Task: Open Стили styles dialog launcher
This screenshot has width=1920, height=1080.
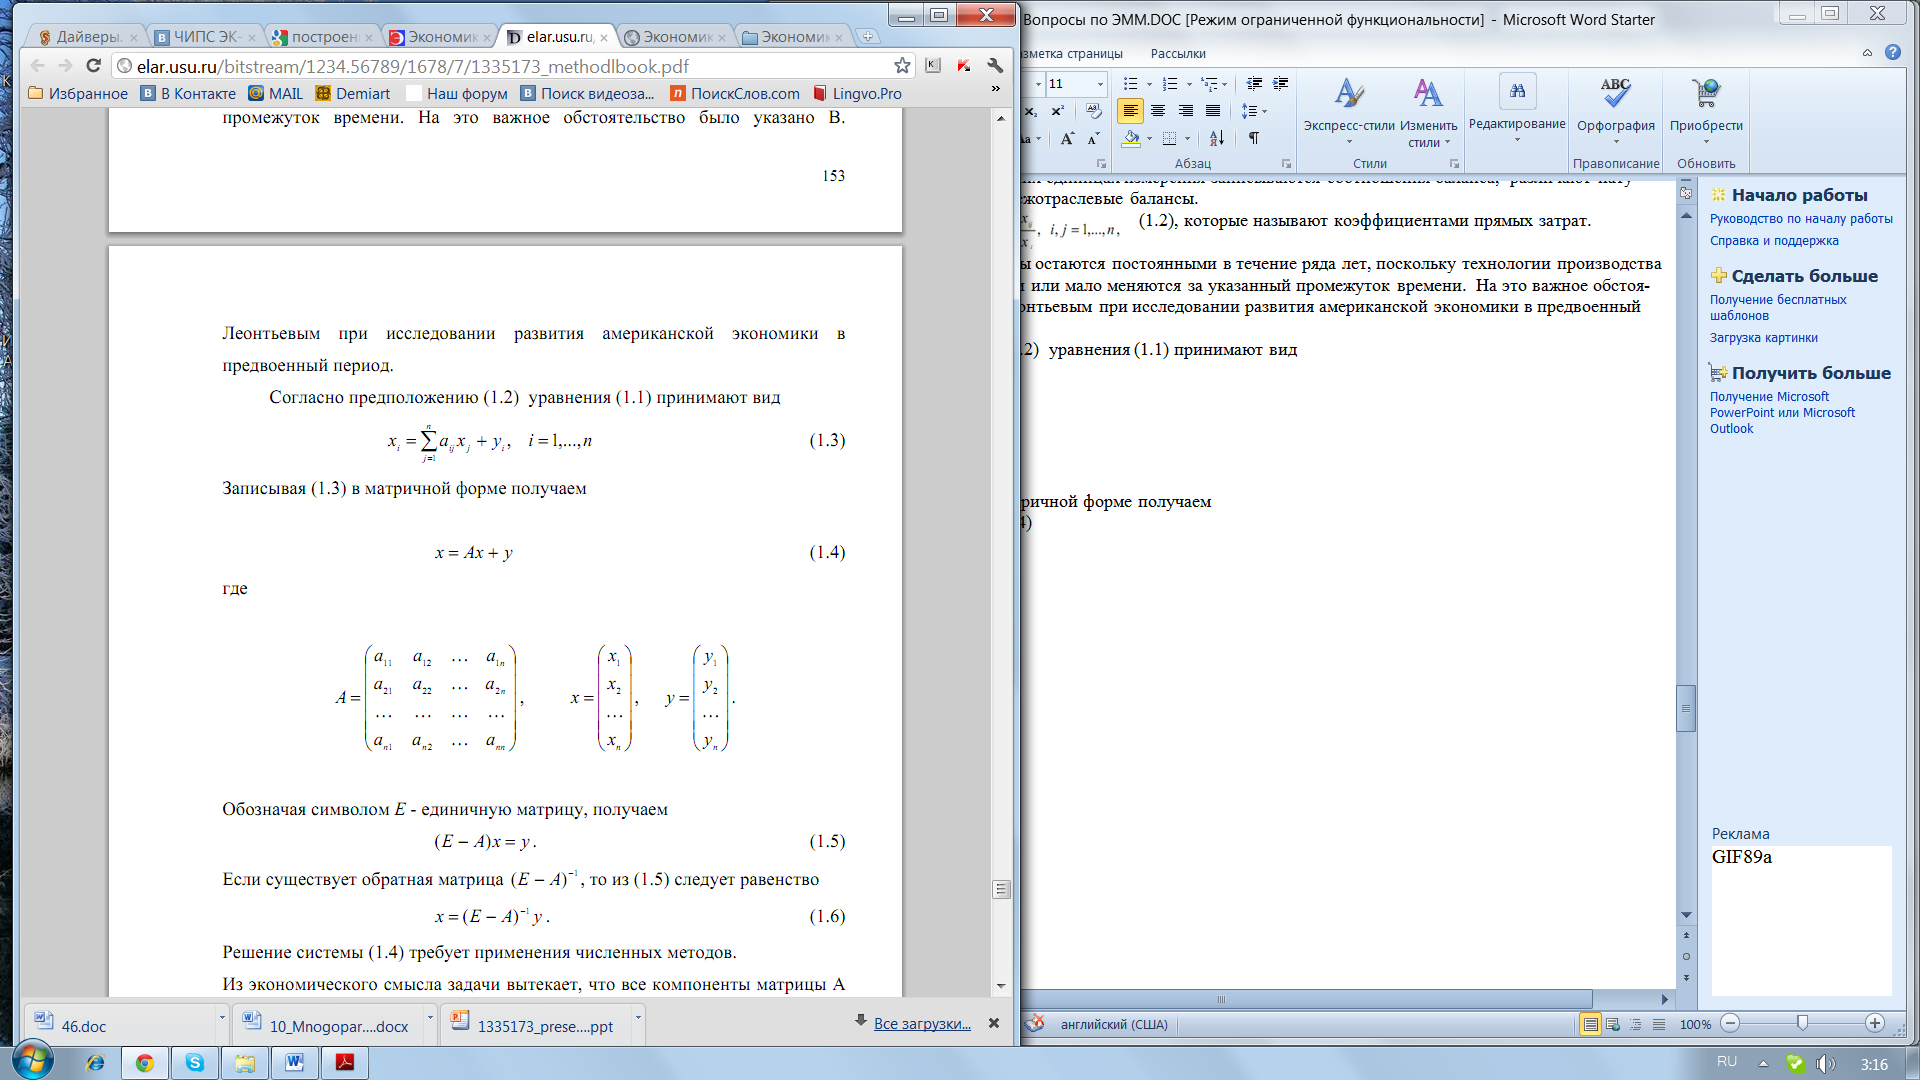Action: (x=1454, y=163)
